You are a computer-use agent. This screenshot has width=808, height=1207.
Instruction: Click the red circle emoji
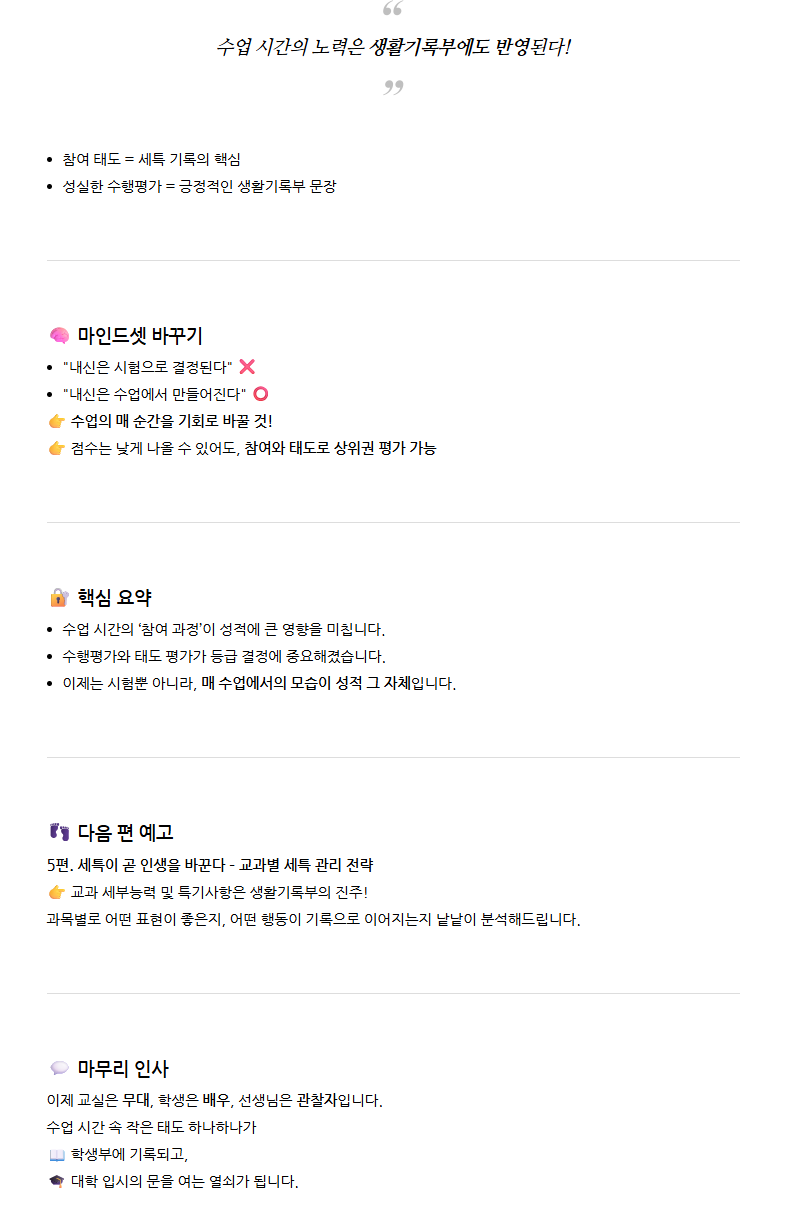(x=261, y=394)
